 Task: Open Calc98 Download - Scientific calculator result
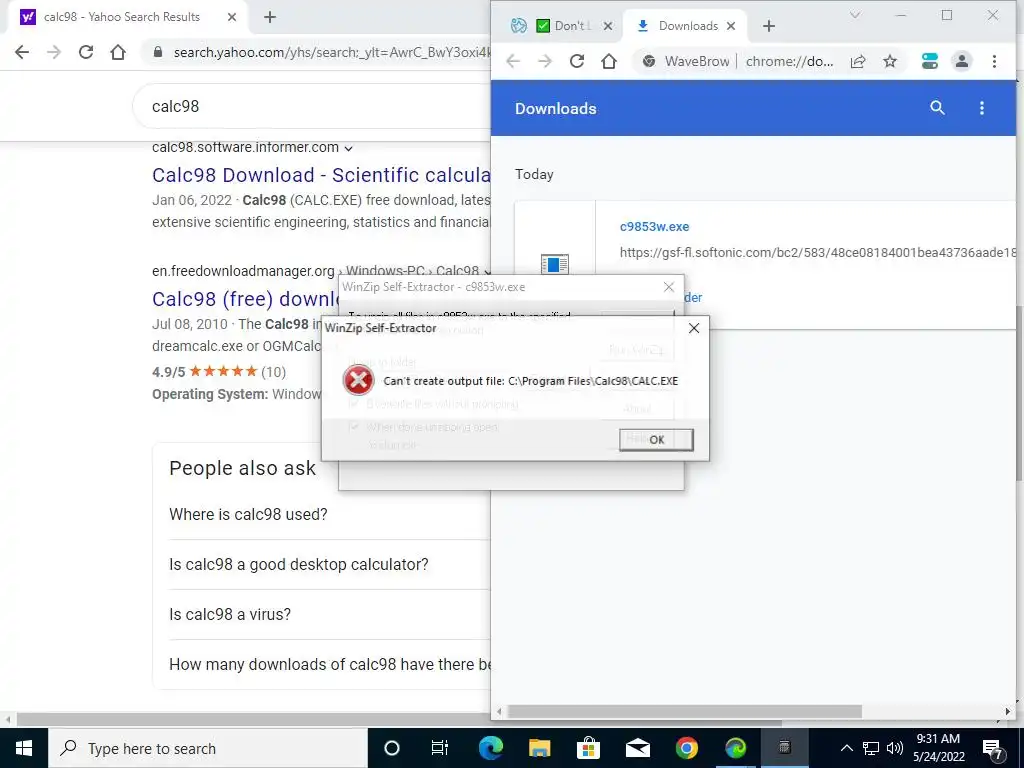pos(321,175)
